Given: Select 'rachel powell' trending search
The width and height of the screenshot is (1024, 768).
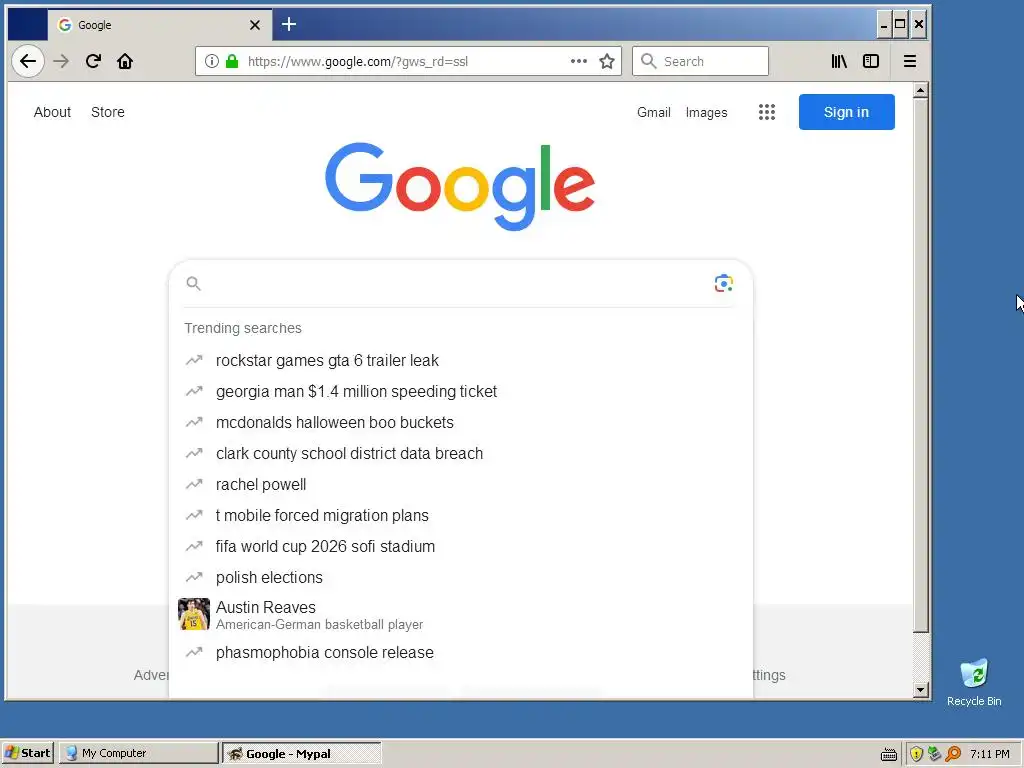Looking at the screenshot, I should click(x=261, y=485).
